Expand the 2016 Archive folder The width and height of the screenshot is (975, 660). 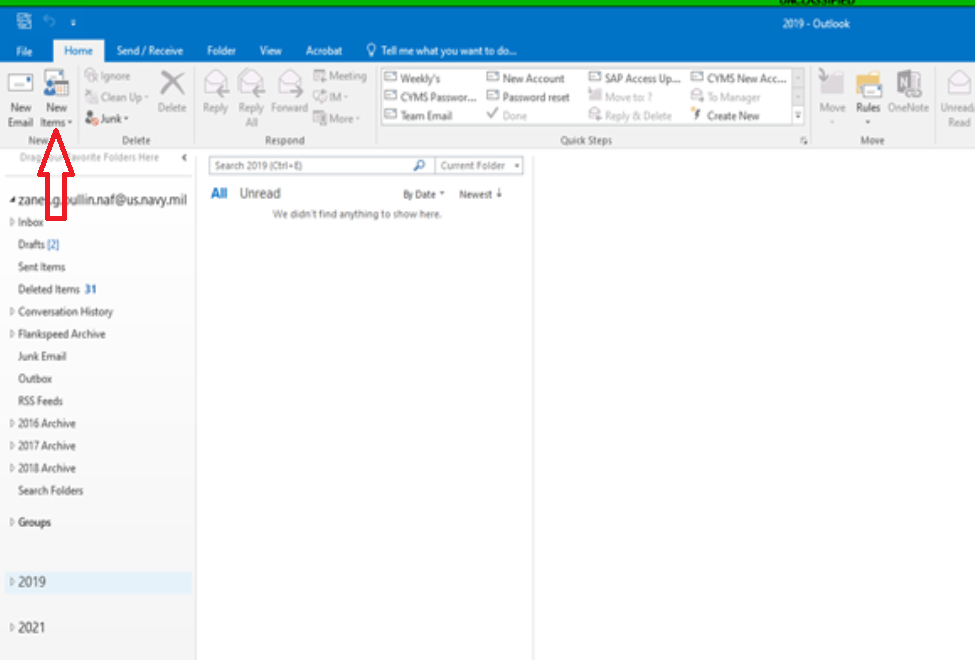[13, 423]
